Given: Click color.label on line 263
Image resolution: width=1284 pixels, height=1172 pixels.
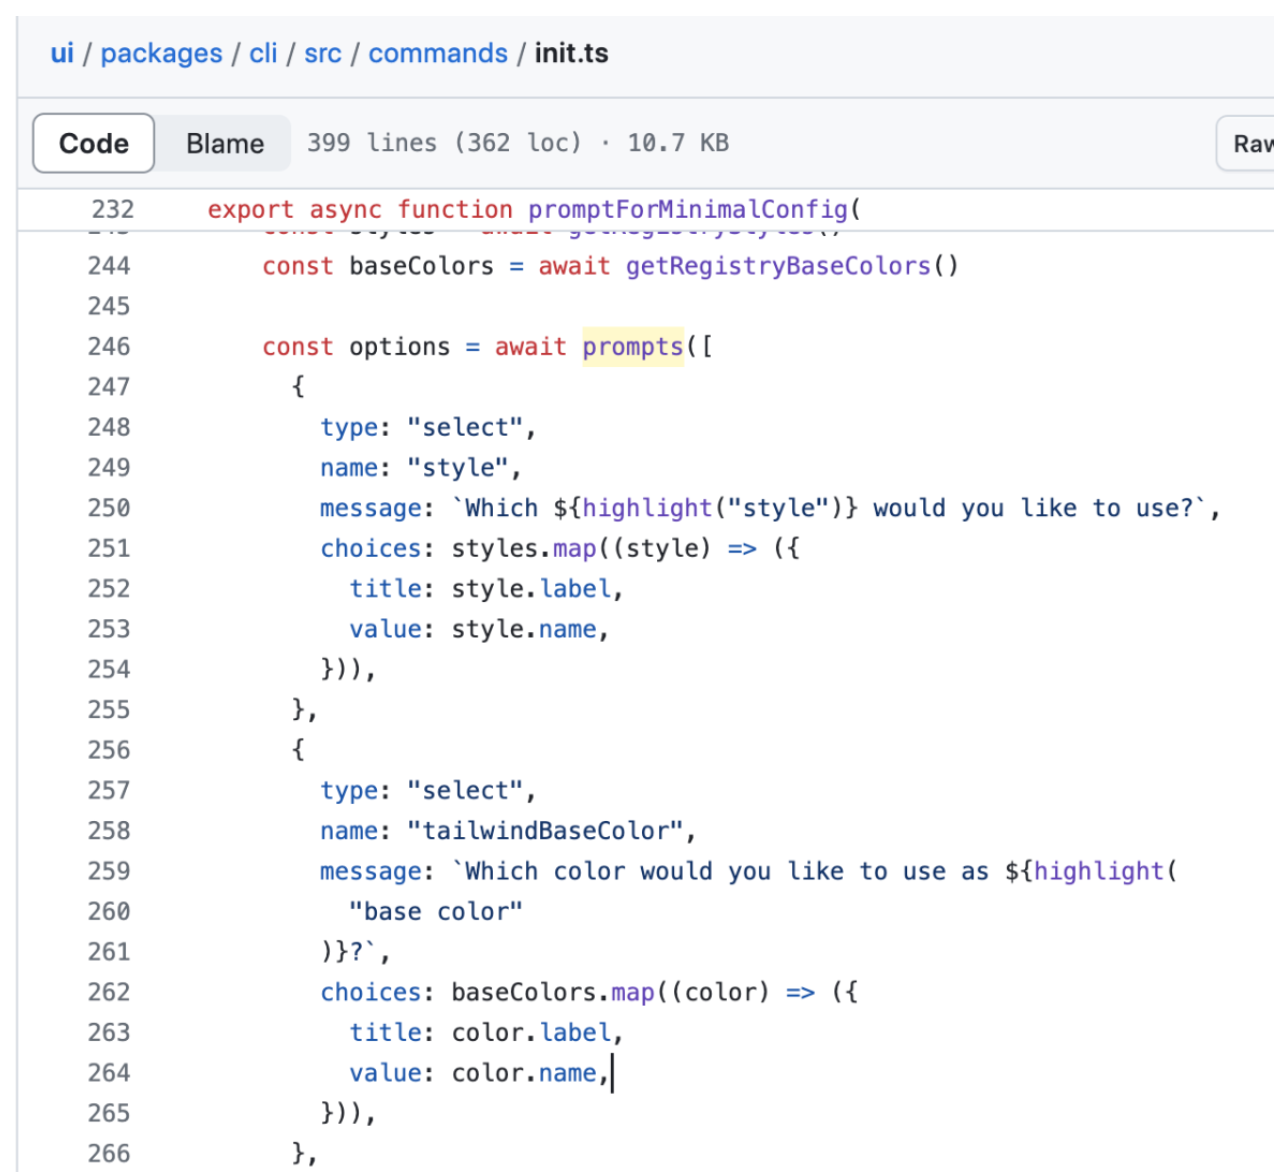Looking at the screenshot, I should click(531, 1033).
